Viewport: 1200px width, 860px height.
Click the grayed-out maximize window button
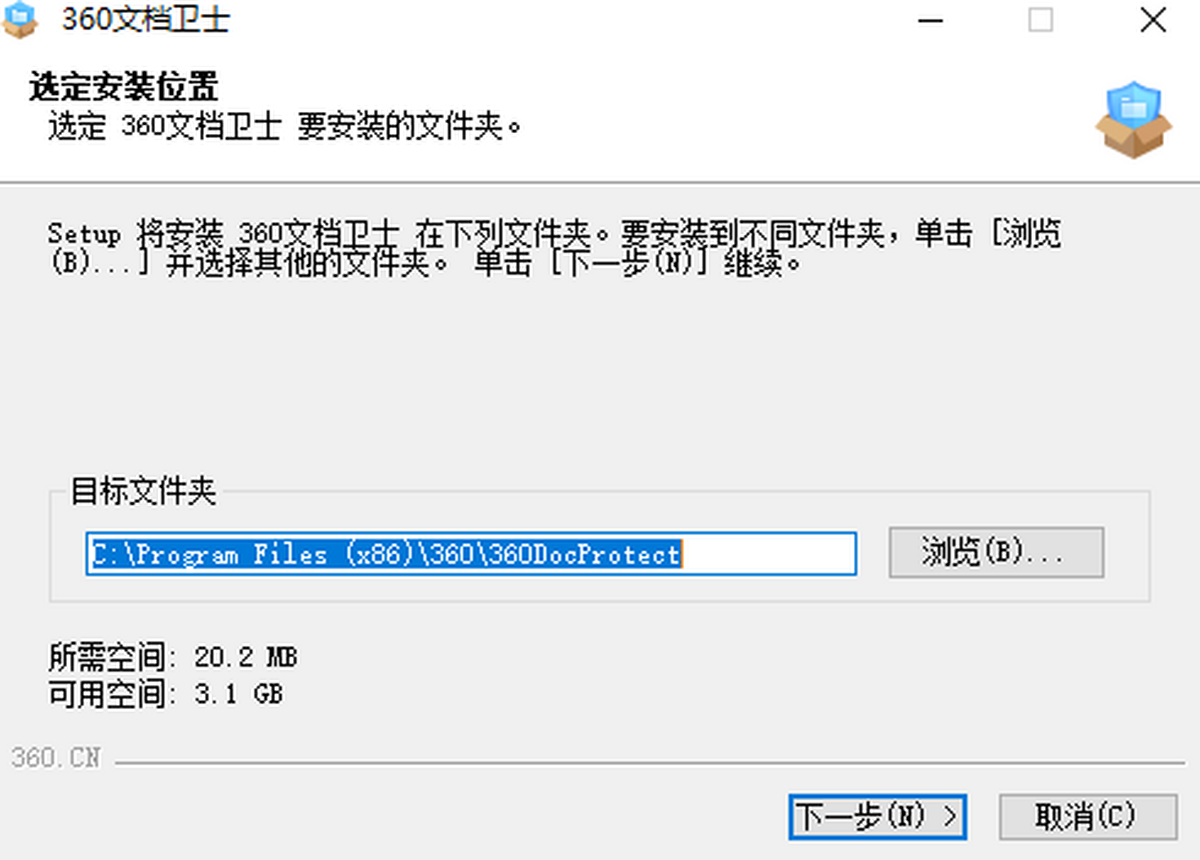(x=1041, y=20)
